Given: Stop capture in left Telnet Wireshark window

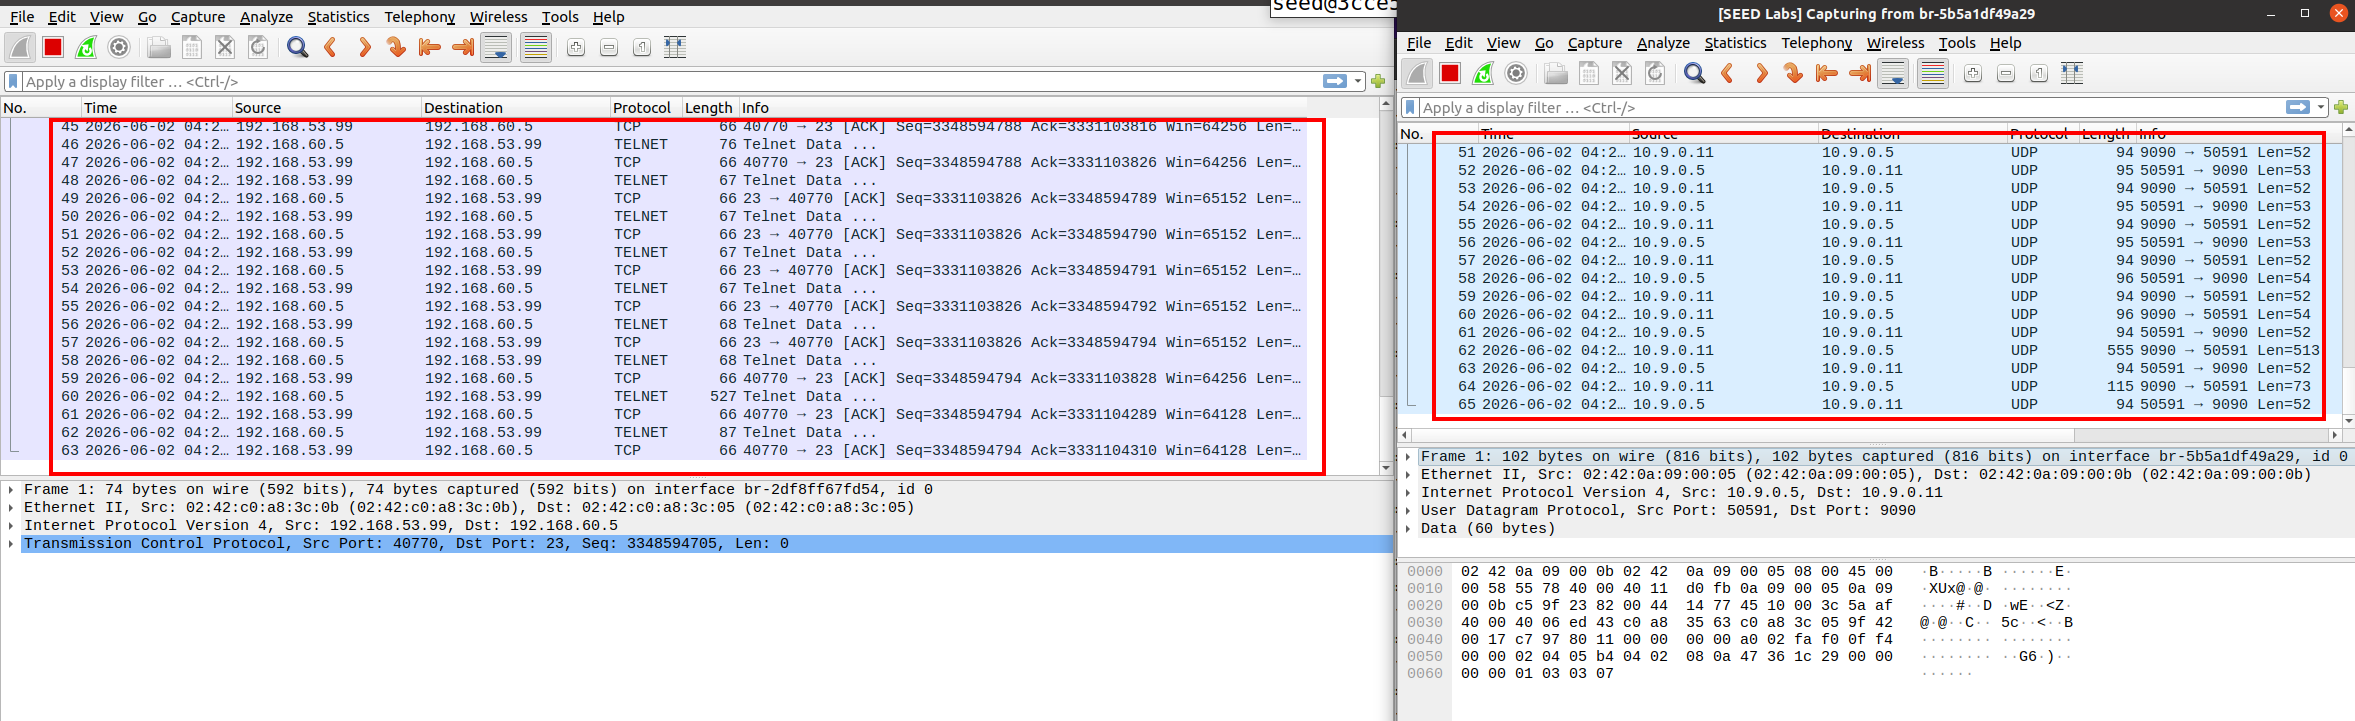Looking at the screenshot, I should (53, 47).
